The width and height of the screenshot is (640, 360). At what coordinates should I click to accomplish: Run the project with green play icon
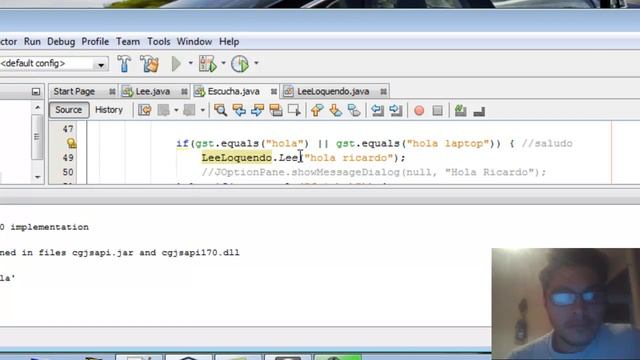[176, 64]
